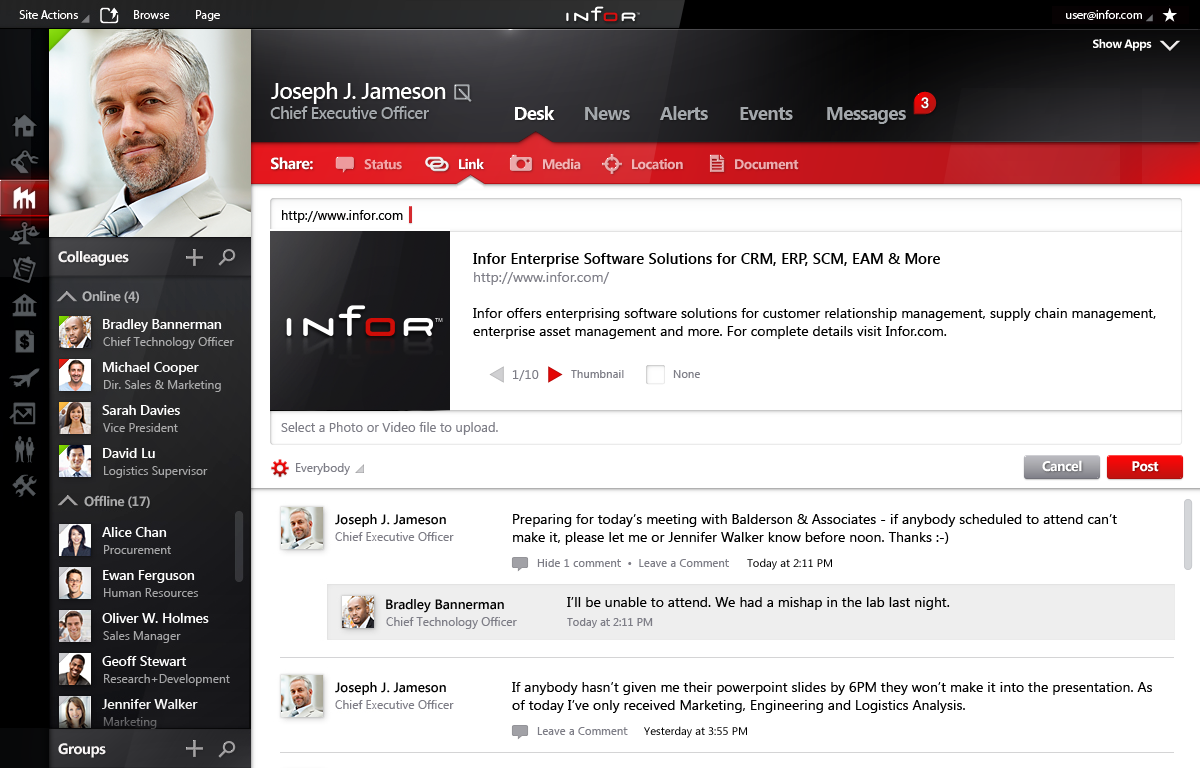Click the share page icon beside Site Actions
Image resolution: width=1200 pixels, height=768 pixels.
[109, 15]
